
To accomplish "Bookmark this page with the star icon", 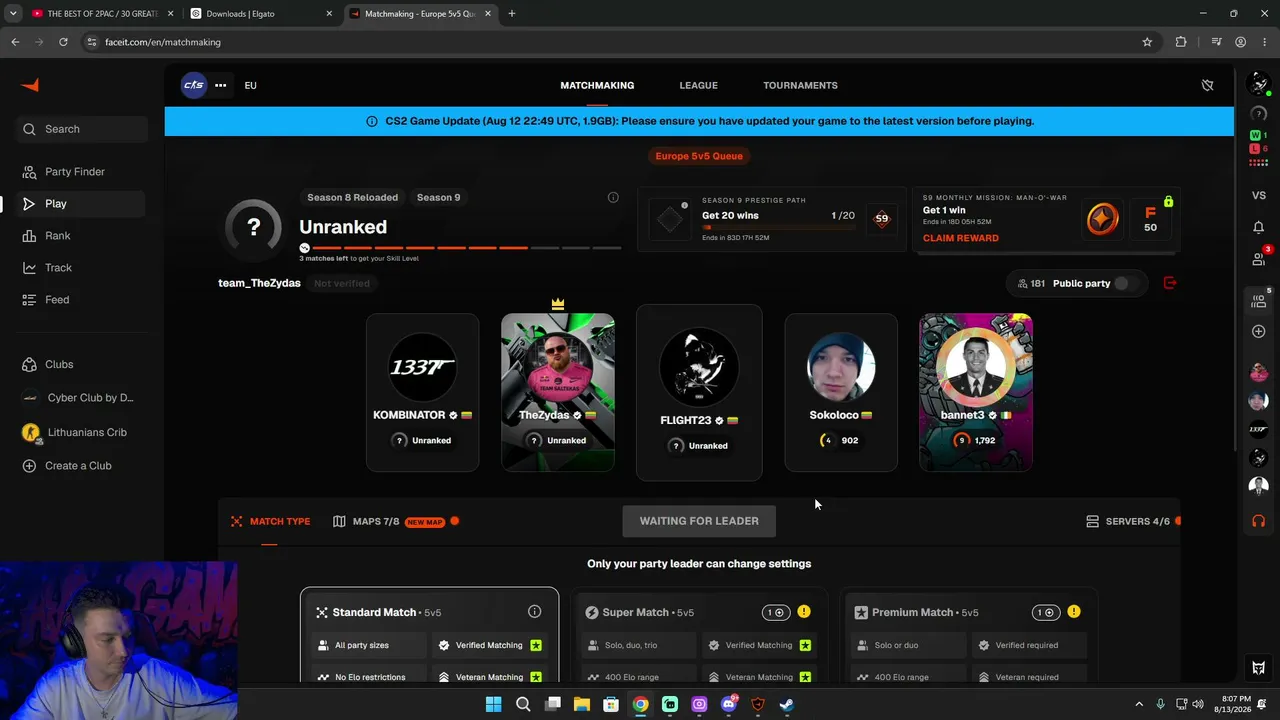I will (1147, 42).
